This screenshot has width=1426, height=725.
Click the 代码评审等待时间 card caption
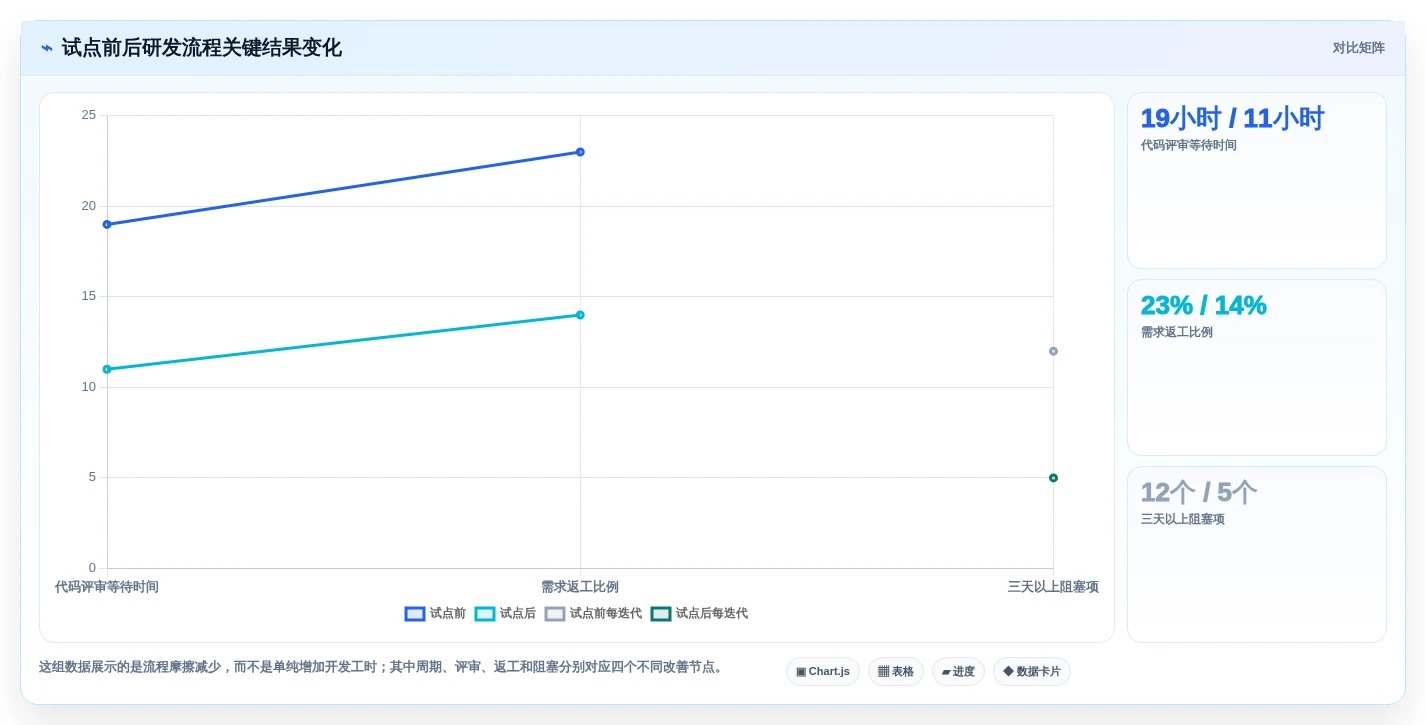click(x=1189, y=145)
